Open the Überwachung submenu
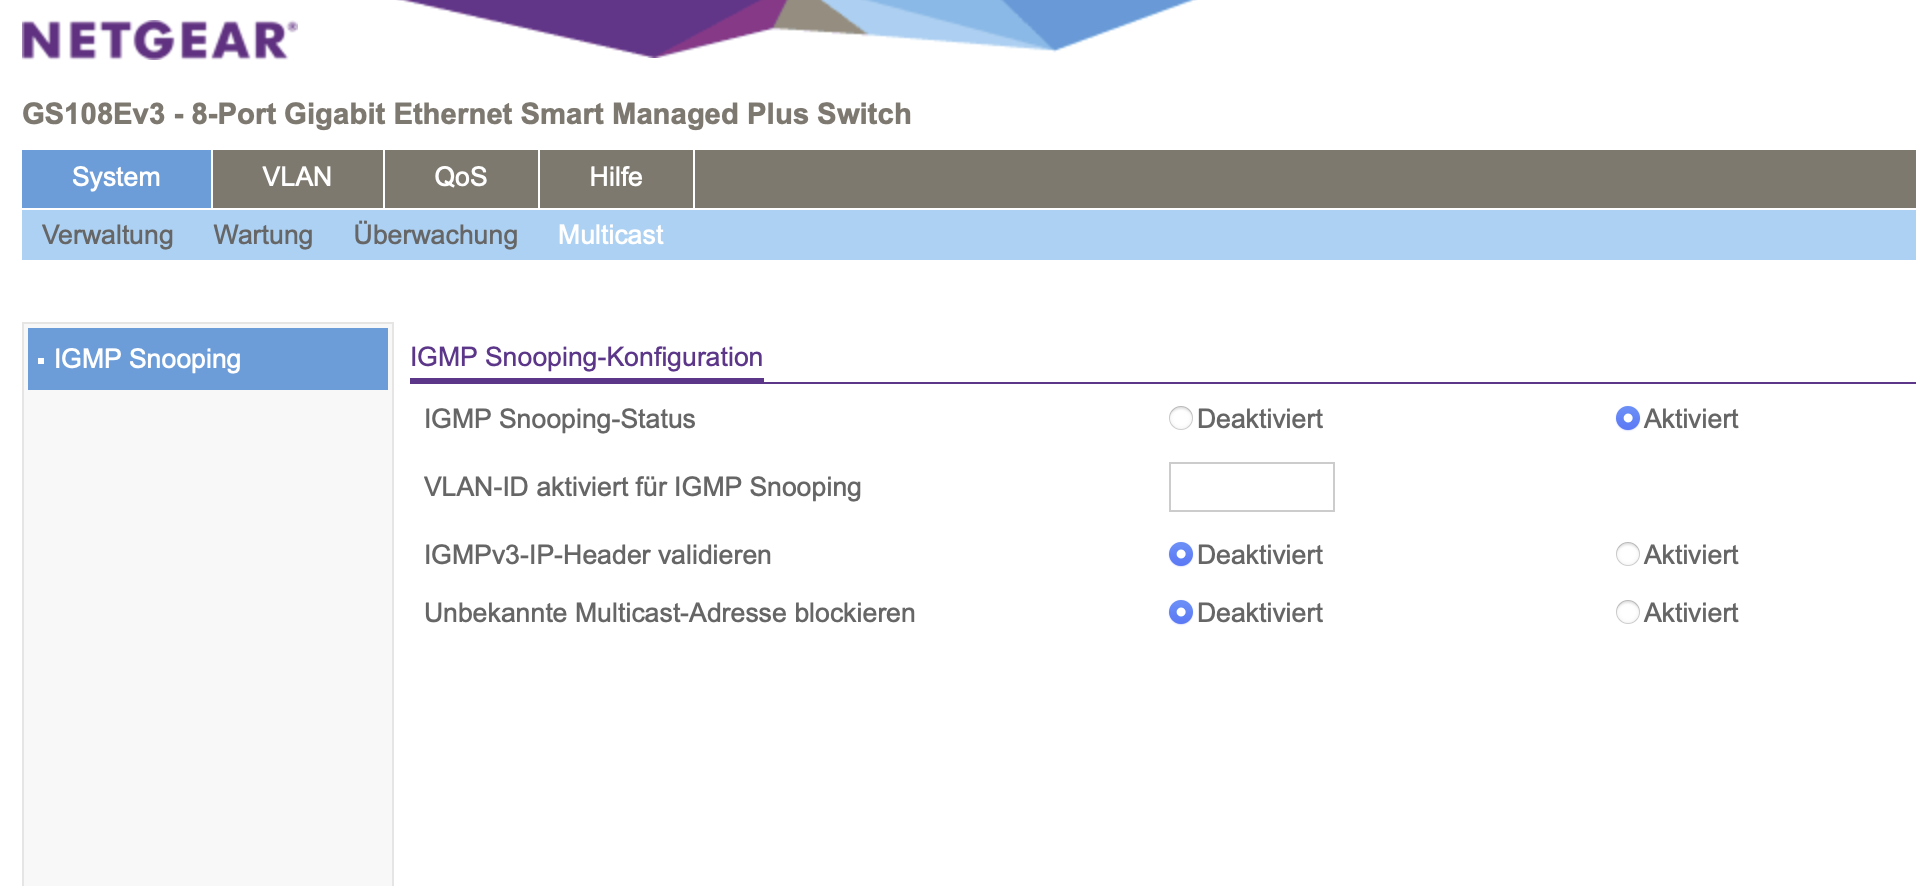The width and height of the screenshot is (1916, 886). pyautogui.click(x=435, y=235)
